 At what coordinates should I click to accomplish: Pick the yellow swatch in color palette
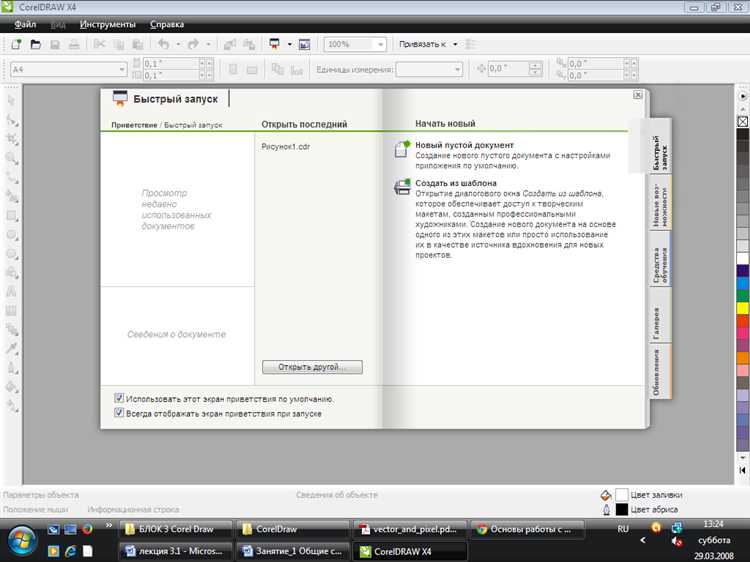742,308
